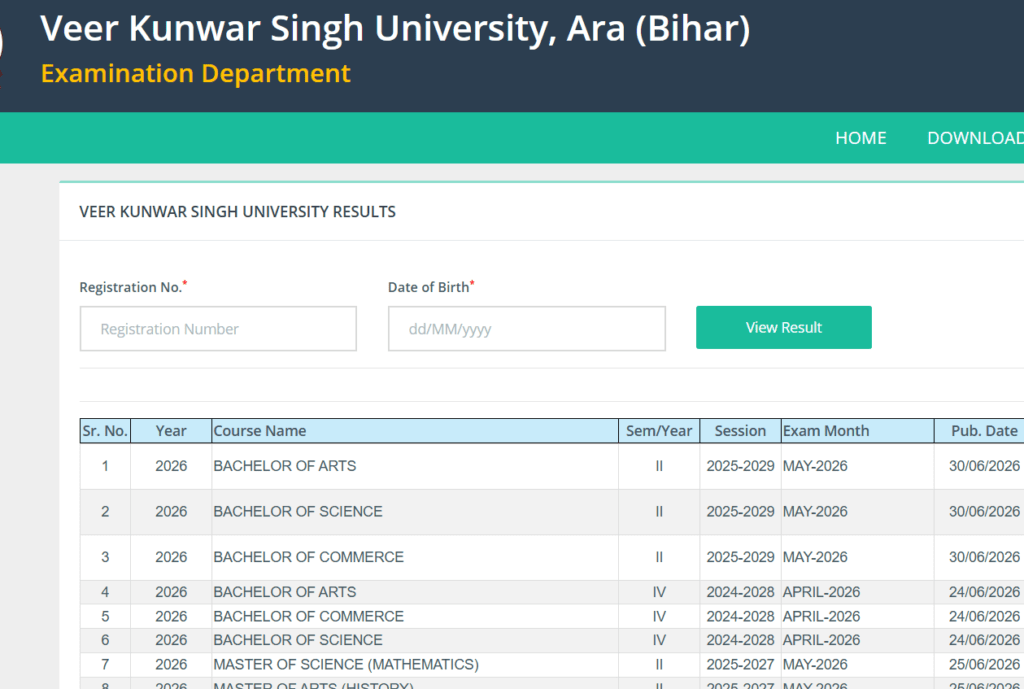Focus the Registration Number input field
Image resolution: width=1024 pixels, height=689 pixels.
pos(218,328)
